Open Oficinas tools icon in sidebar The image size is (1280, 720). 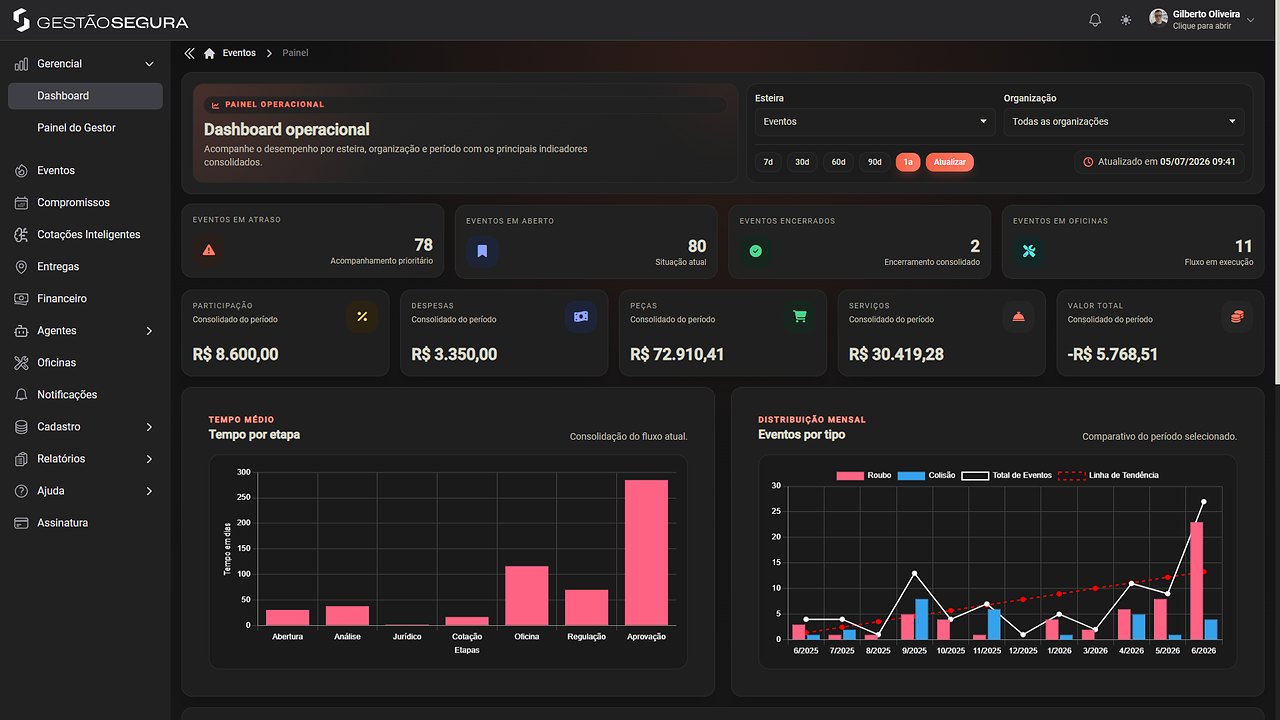[21, 363]
